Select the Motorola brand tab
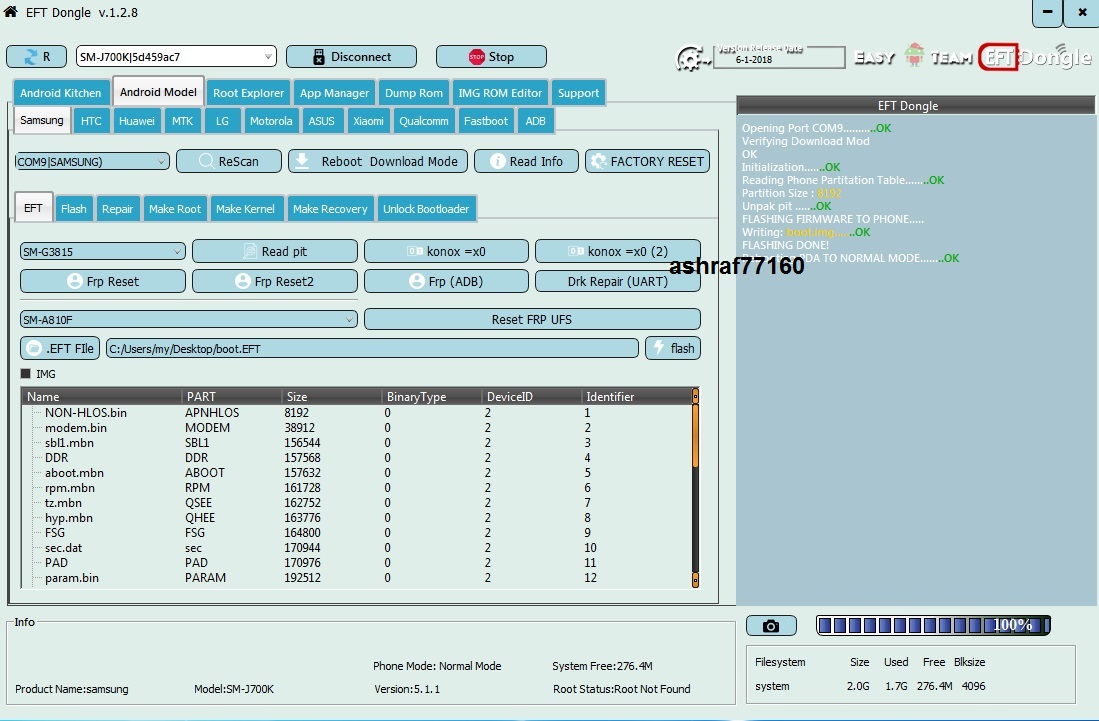Viewport: 1099px width, 721px height. point(271,121)
